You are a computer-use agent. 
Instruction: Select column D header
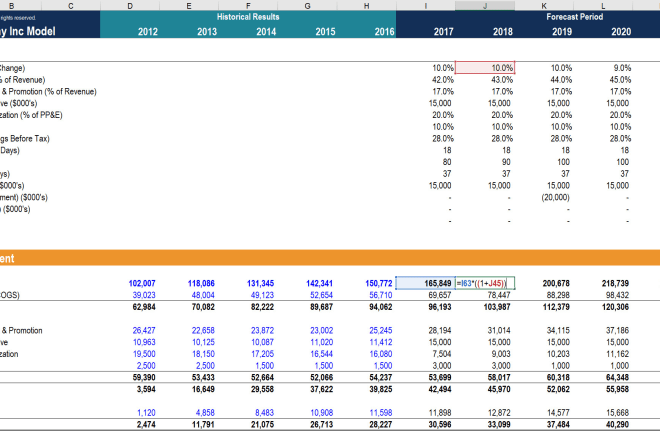[130, 5]
